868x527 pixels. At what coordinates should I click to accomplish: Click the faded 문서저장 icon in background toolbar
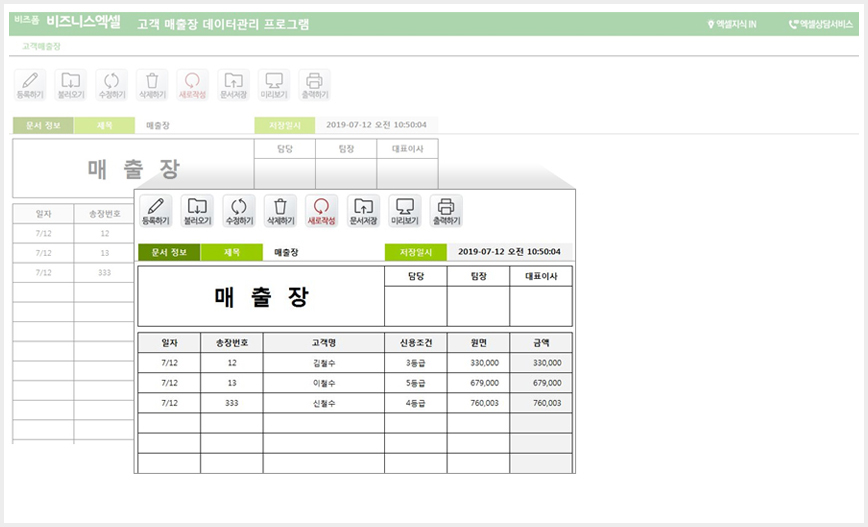234,85
